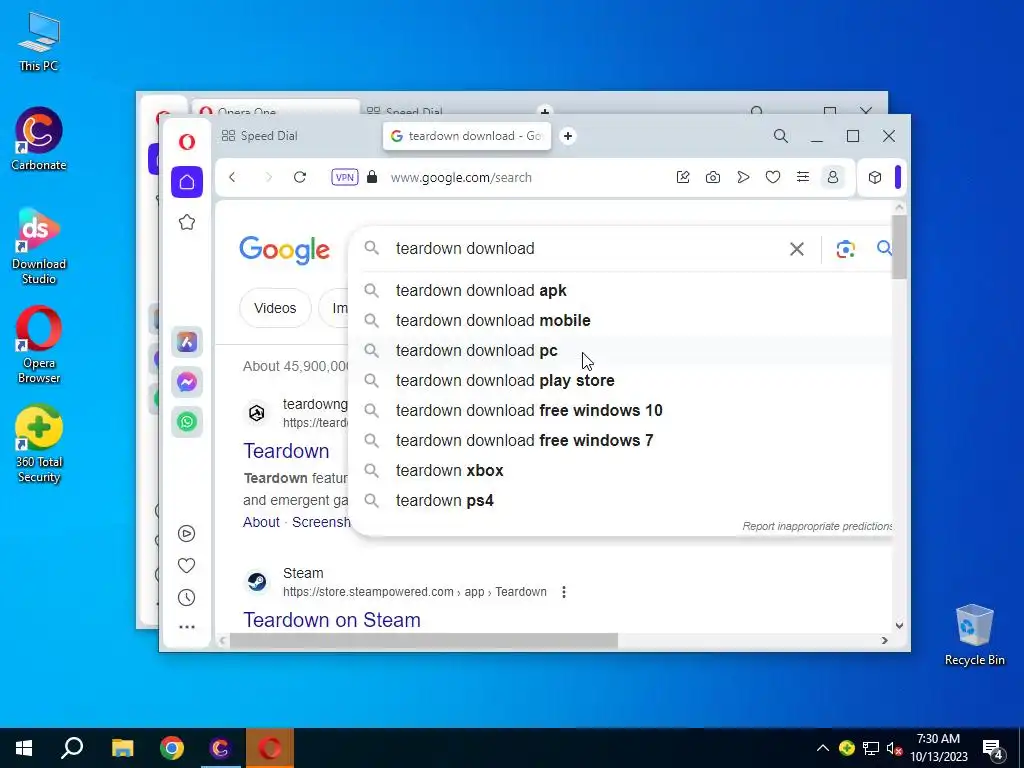1024x768 pixels.
Task: Click the vertical scrollbar up arrow
Action: click(899, 208)
